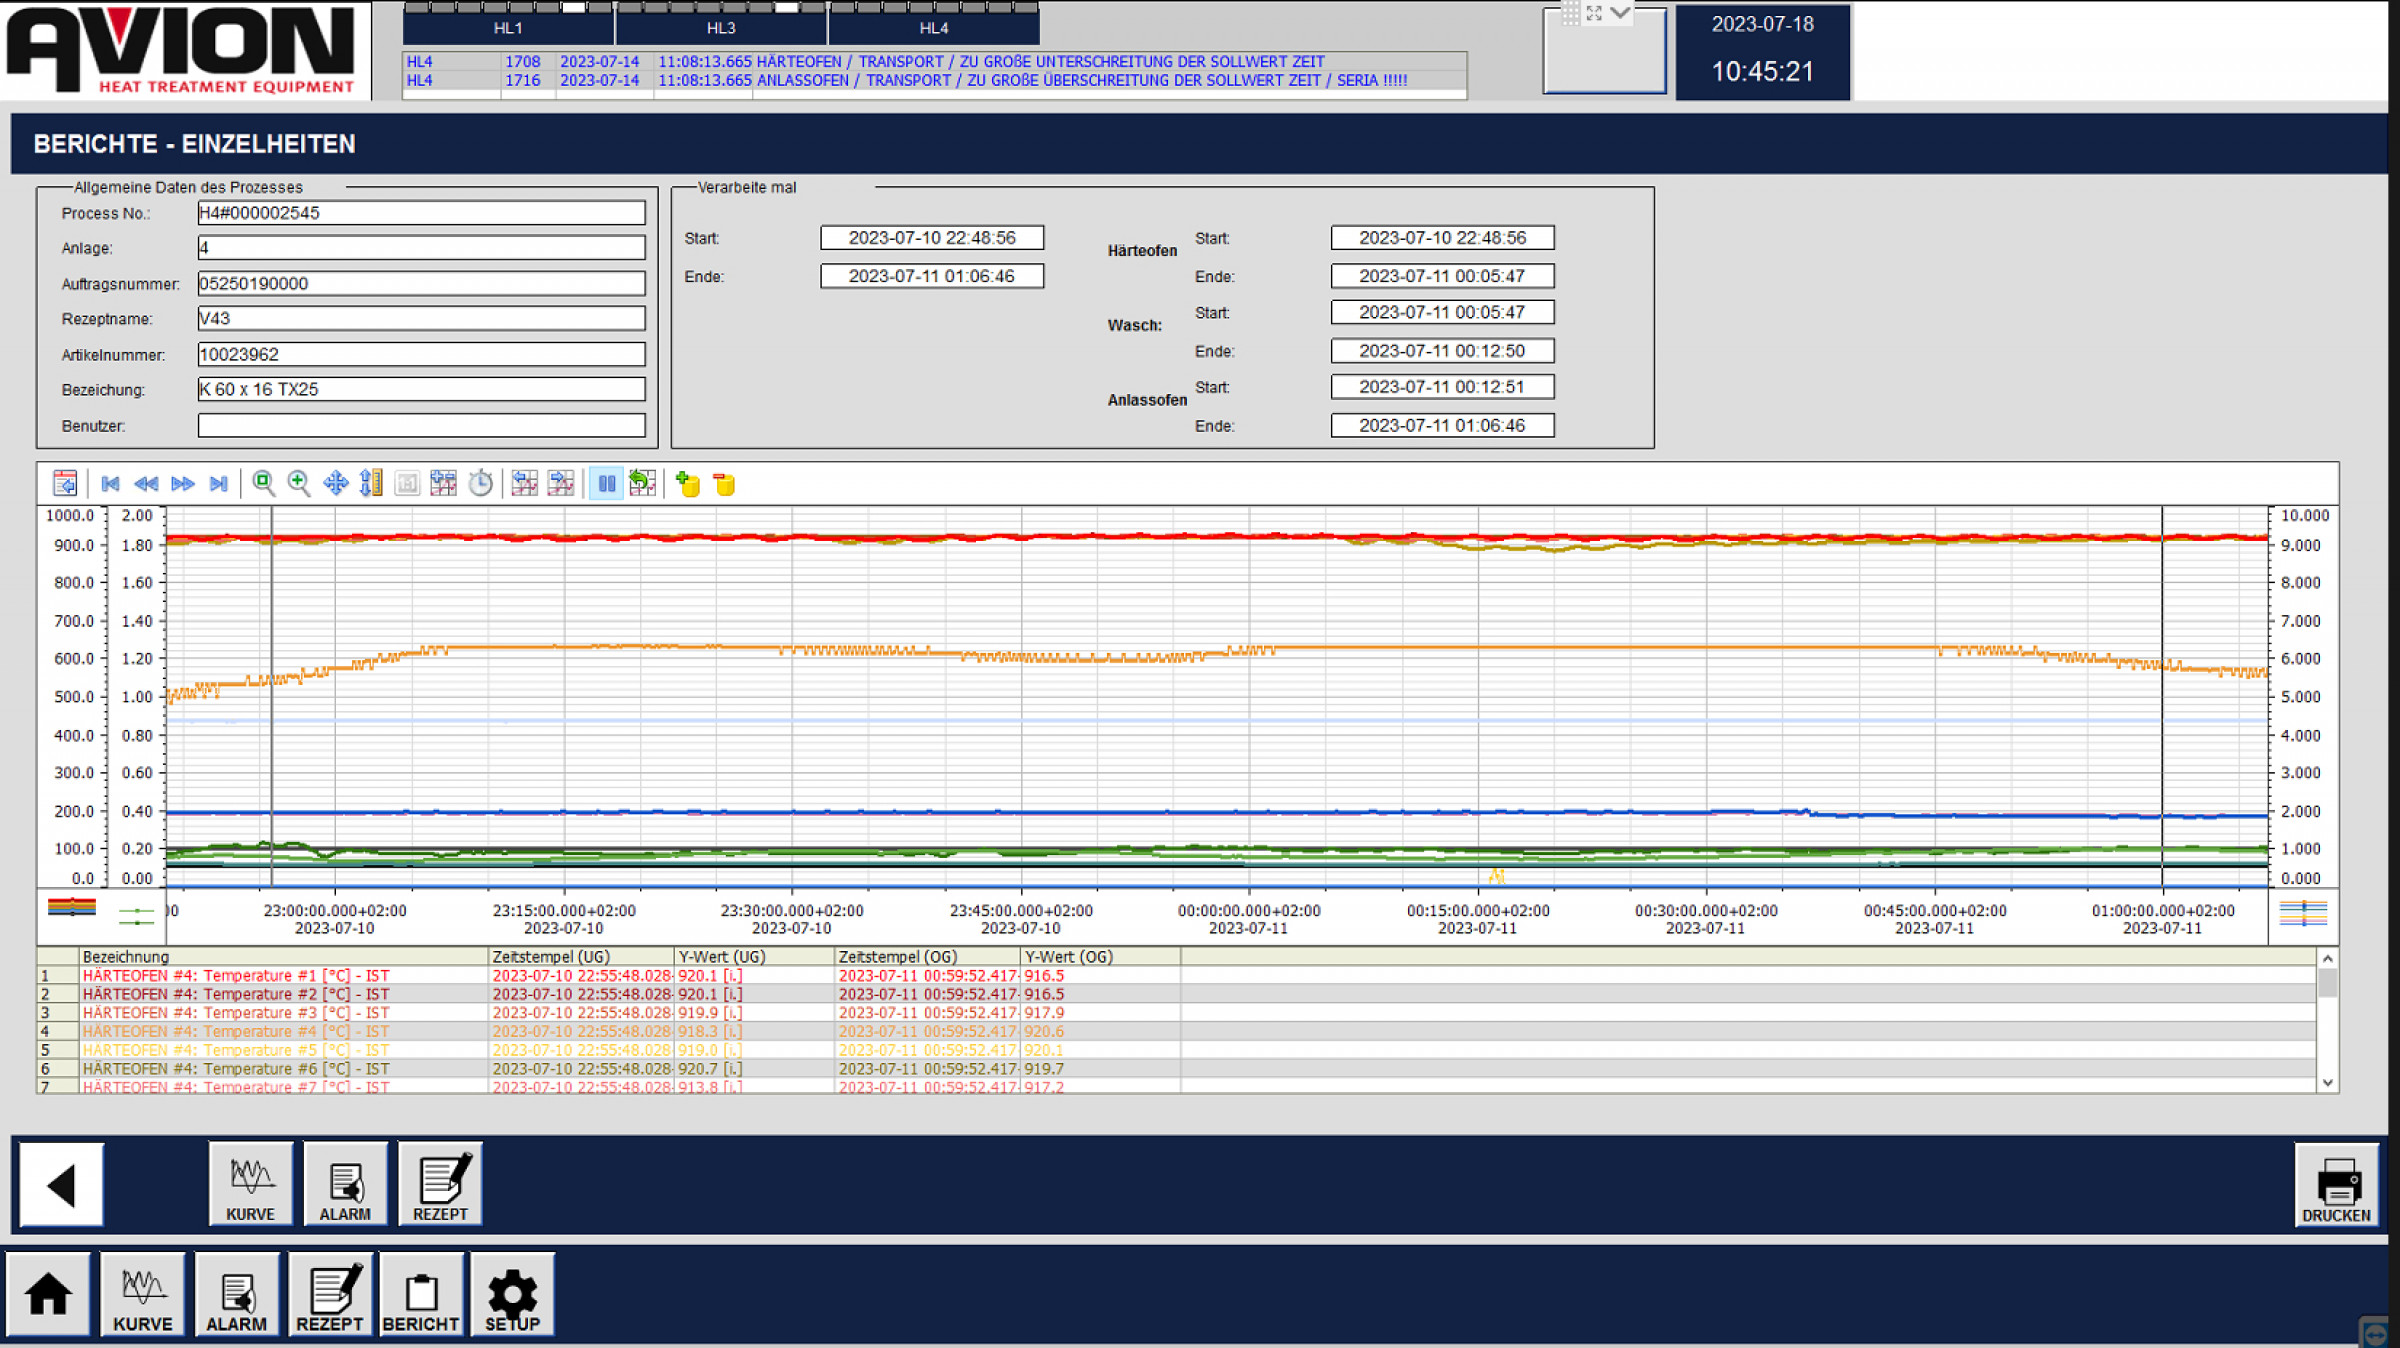Switch to the HL3 tab

point(720,28)
